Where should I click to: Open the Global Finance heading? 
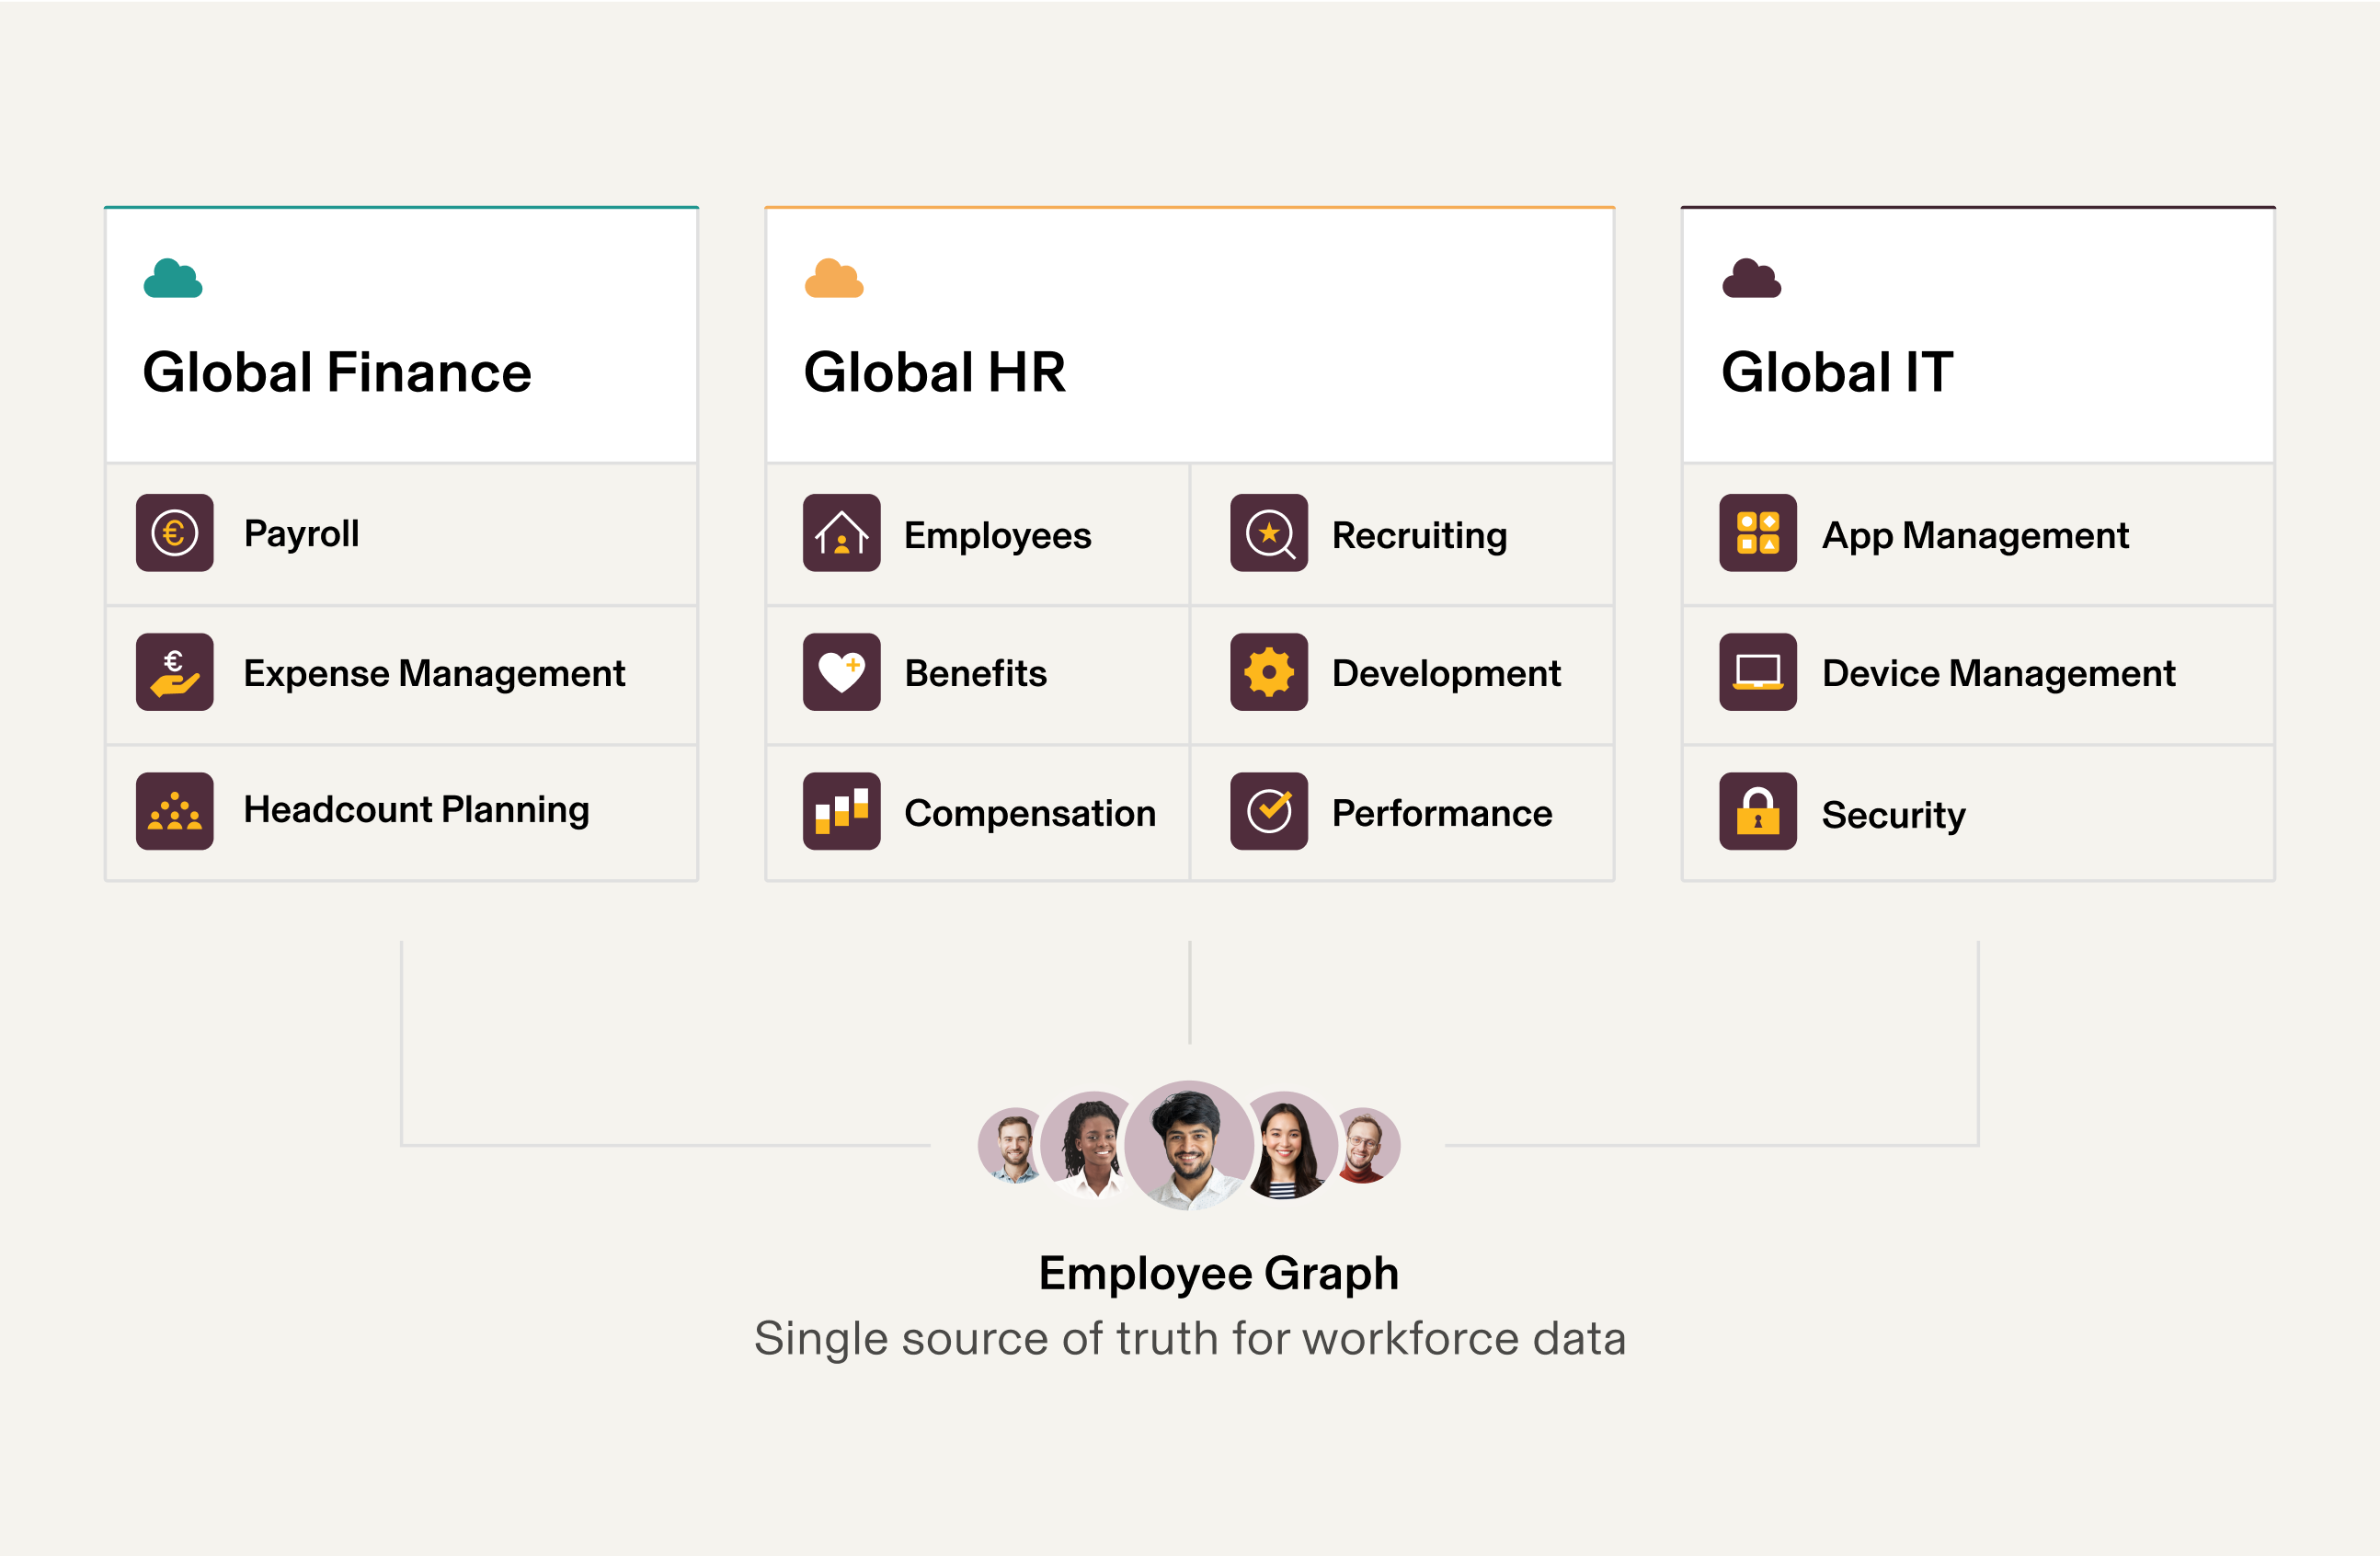pos(337,372)
